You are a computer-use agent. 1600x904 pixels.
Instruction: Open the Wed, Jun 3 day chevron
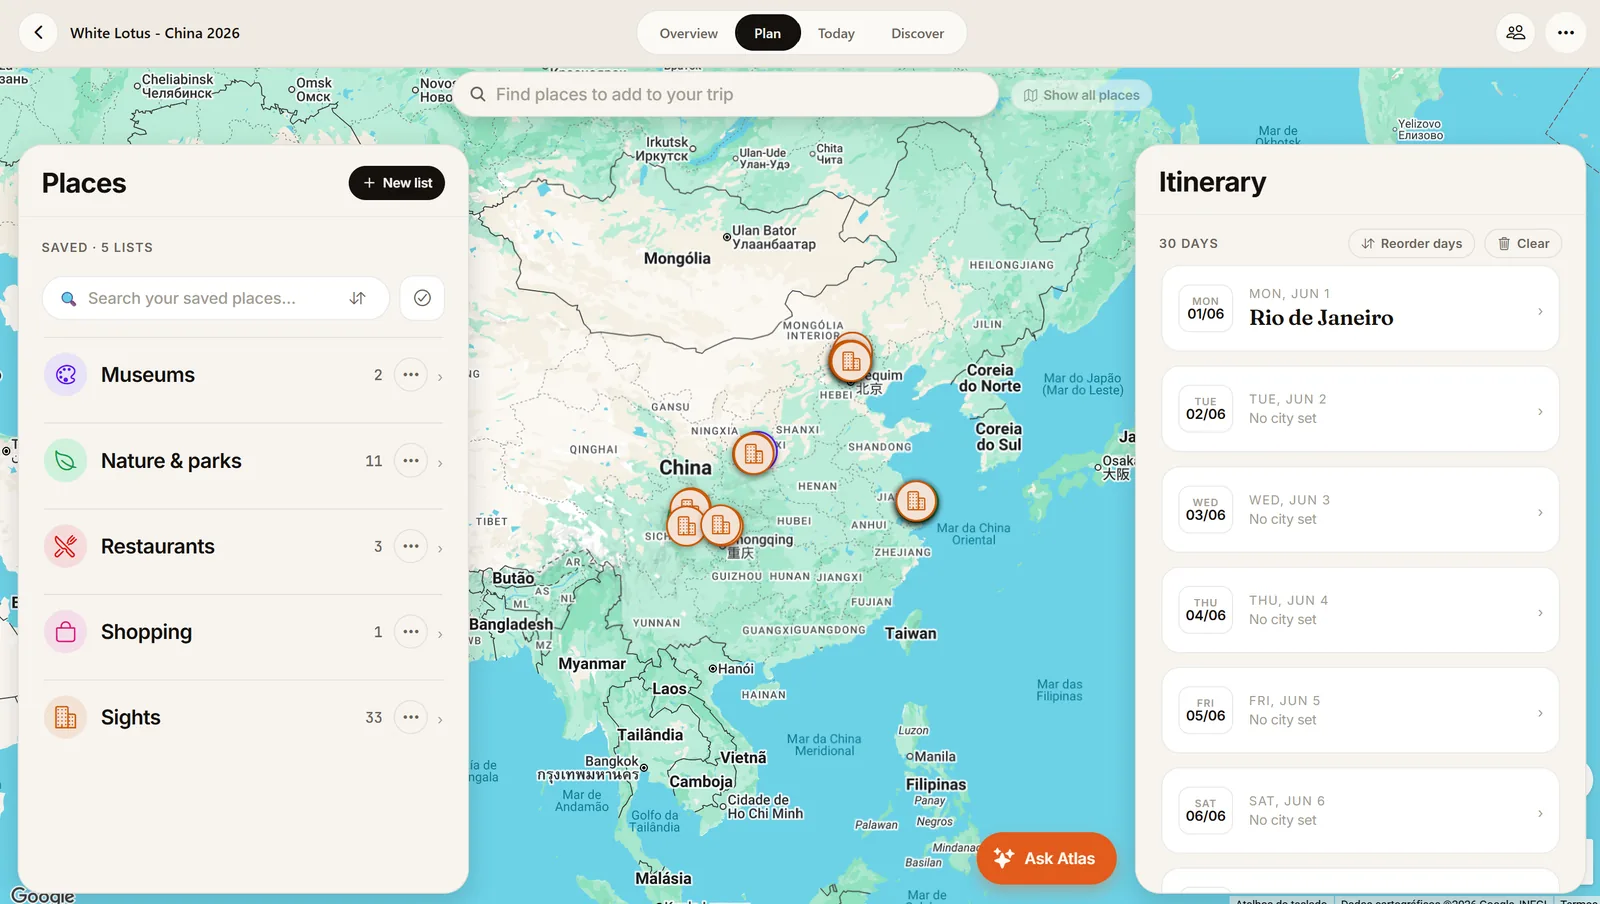(1540, 512)
